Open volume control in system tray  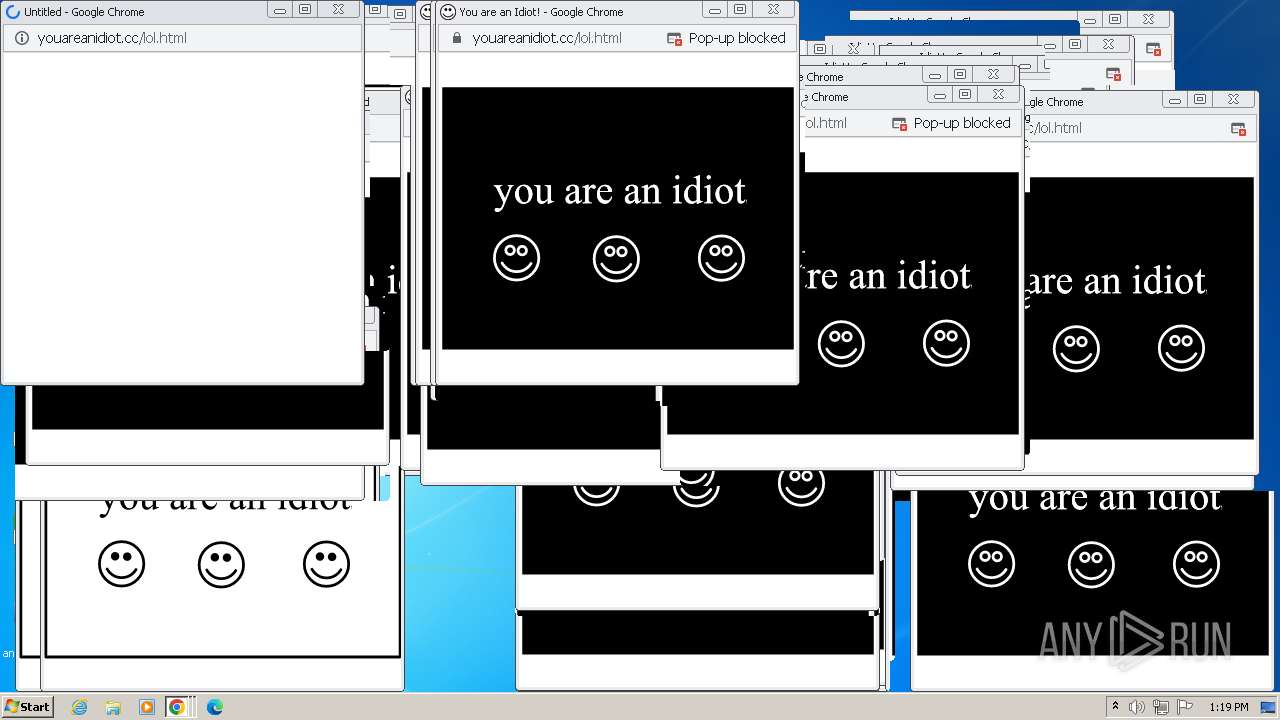pos(1137,707)
